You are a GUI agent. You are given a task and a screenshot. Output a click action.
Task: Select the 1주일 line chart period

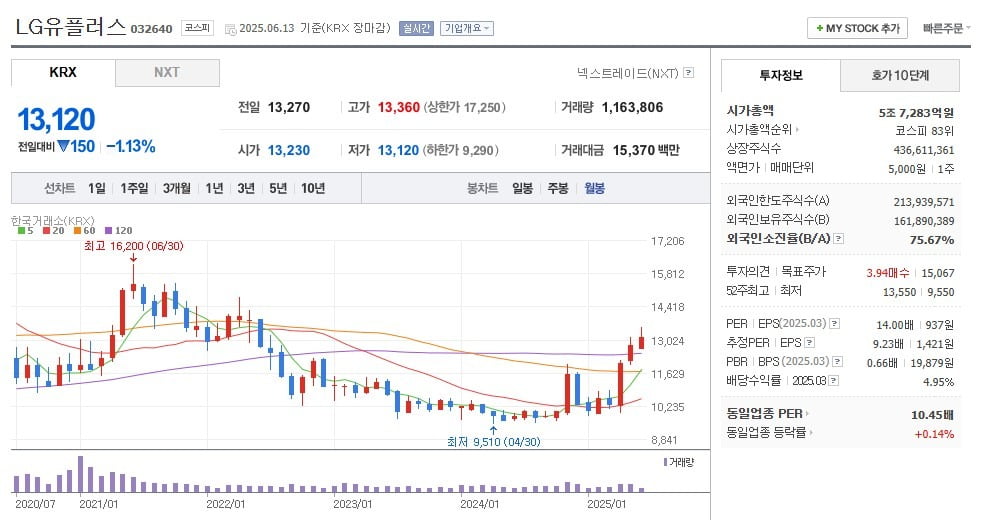click(x=134, y=188)
